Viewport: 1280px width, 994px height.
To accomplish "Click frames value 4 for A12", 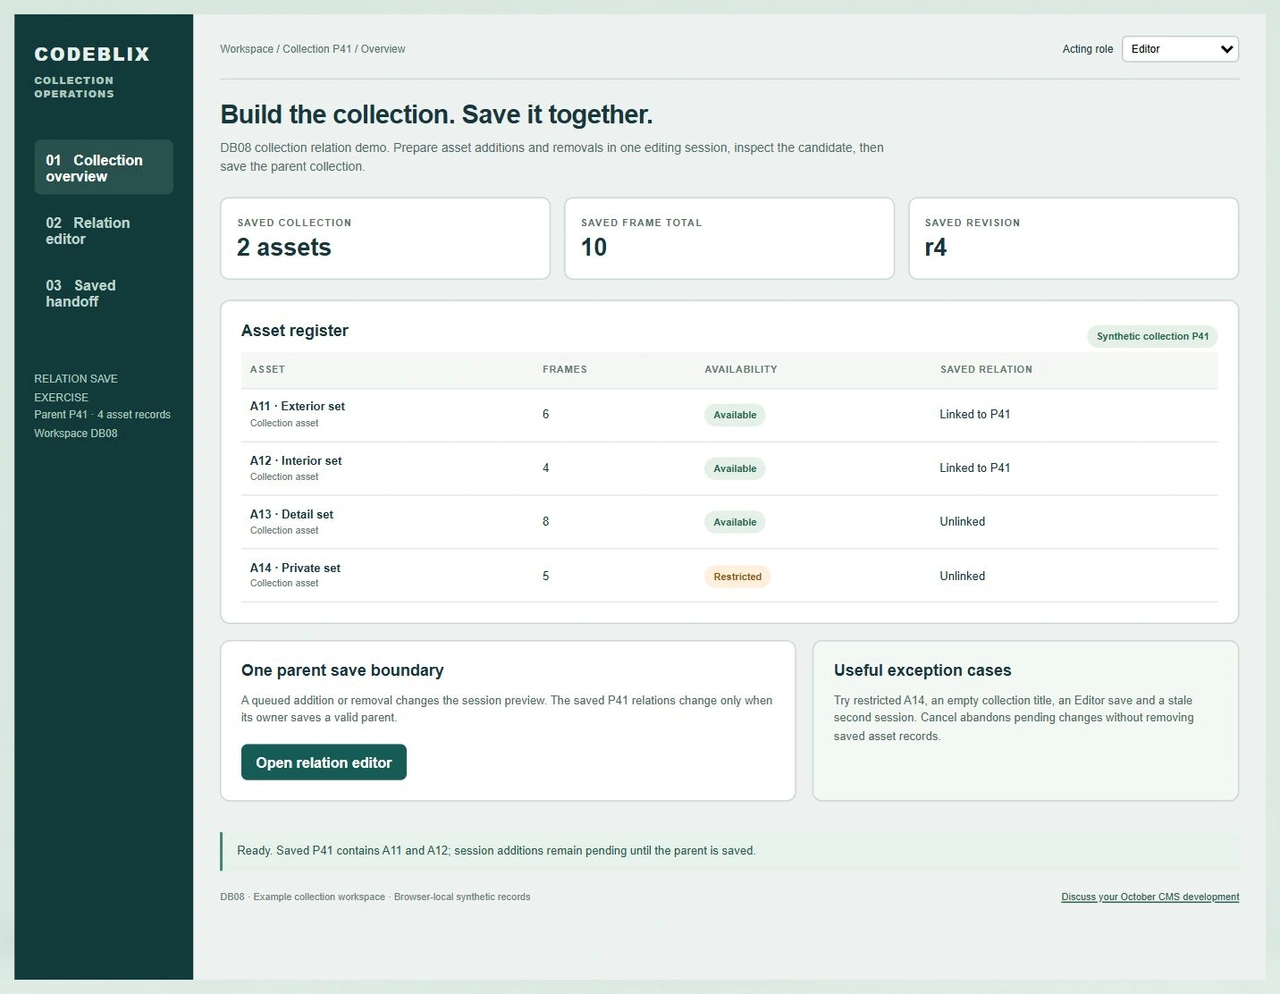I will pyautogui.click(x=545, y=468).
